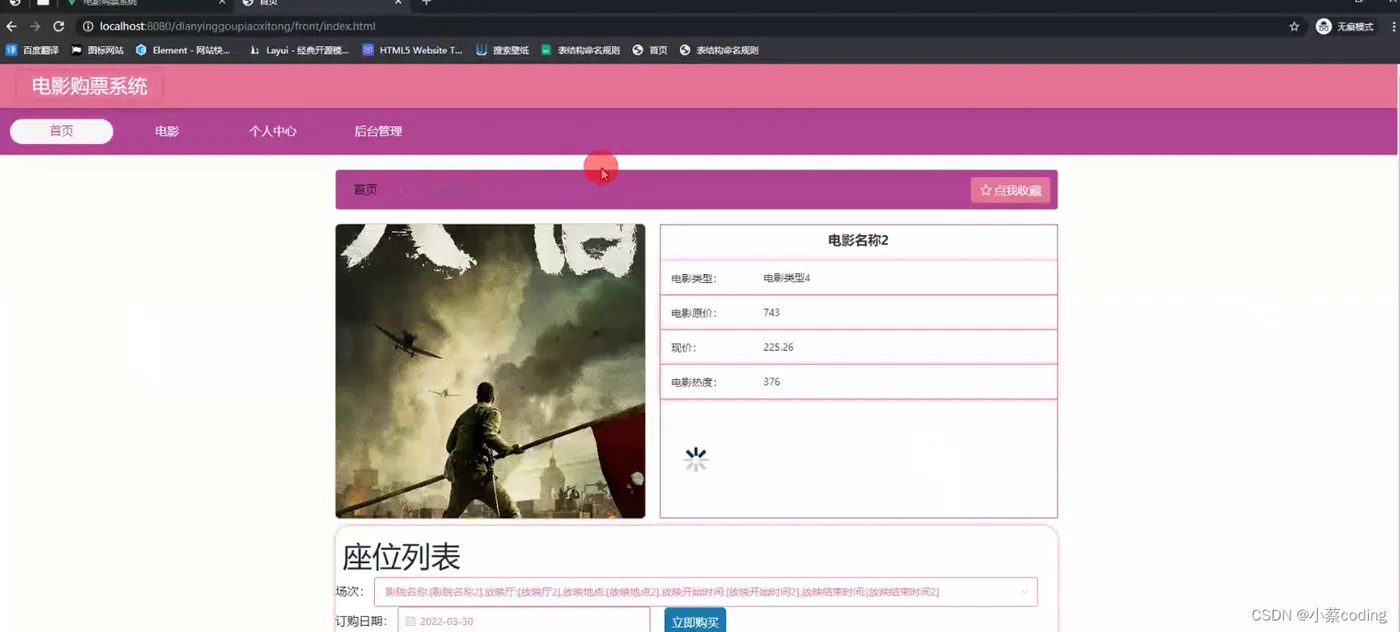Screen dimensions: 1400x632
Task: Open a new browser tab with plus
Action: point(426,3)
